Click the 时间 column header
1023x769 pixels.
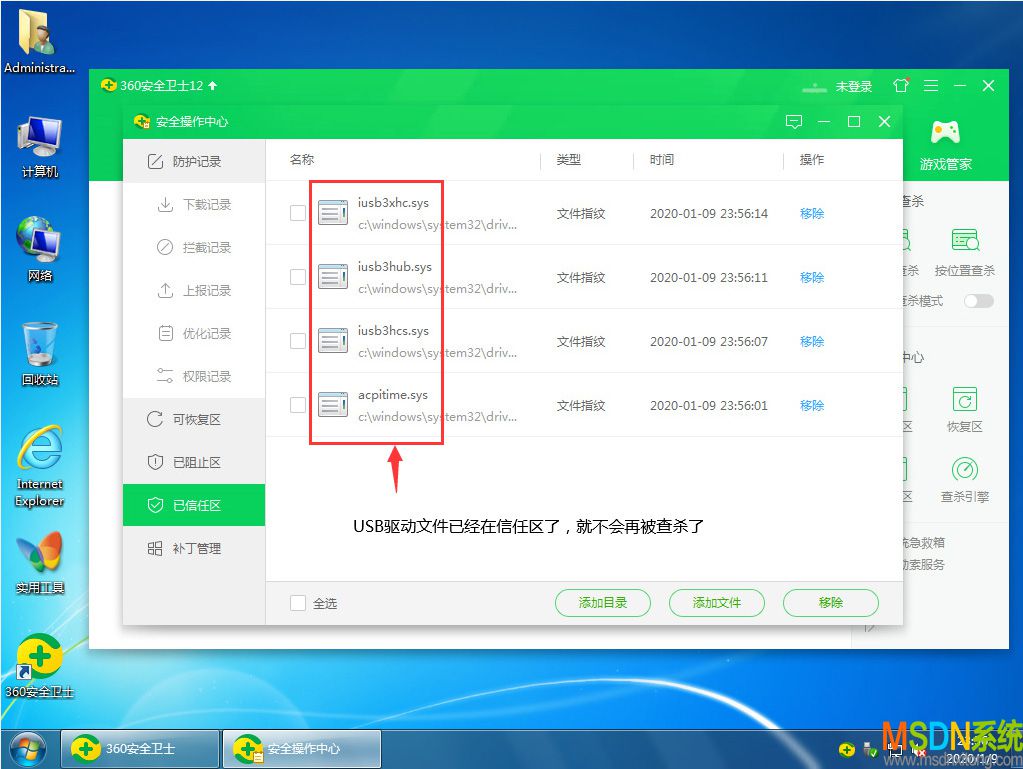[x=662, y=159]
